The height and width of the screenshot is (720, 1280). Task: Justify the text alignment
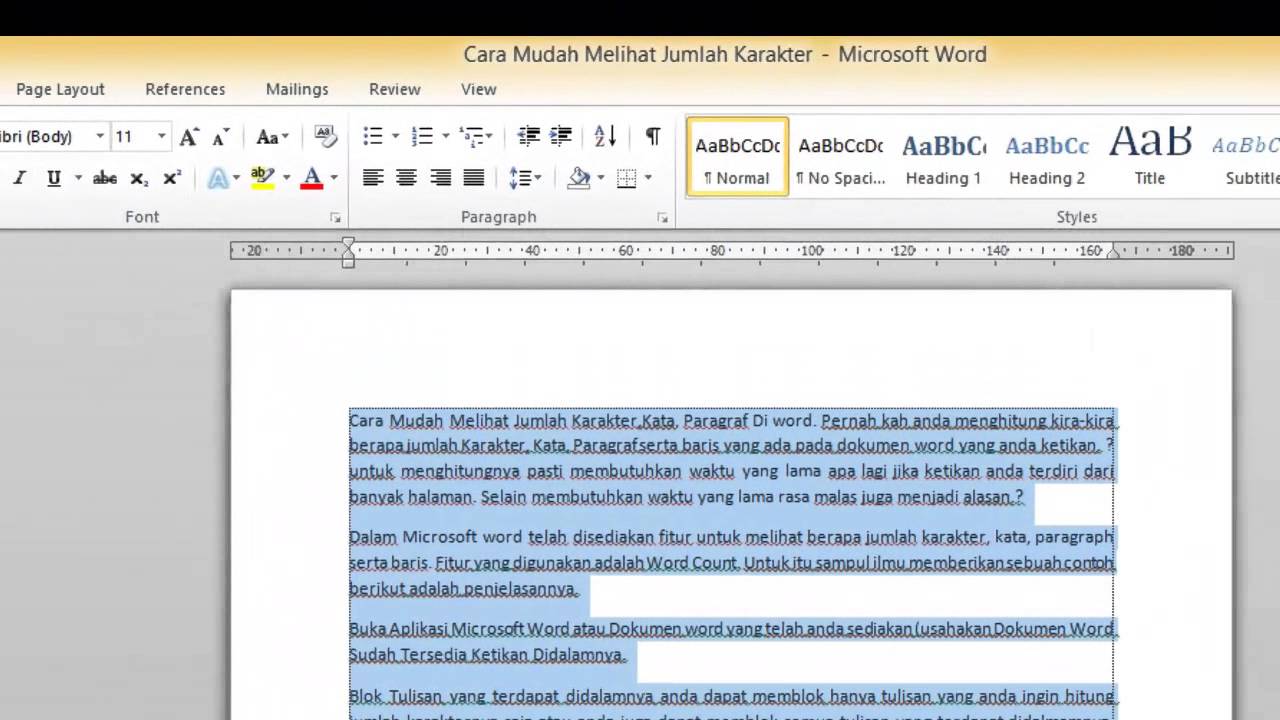pos(474,178)
